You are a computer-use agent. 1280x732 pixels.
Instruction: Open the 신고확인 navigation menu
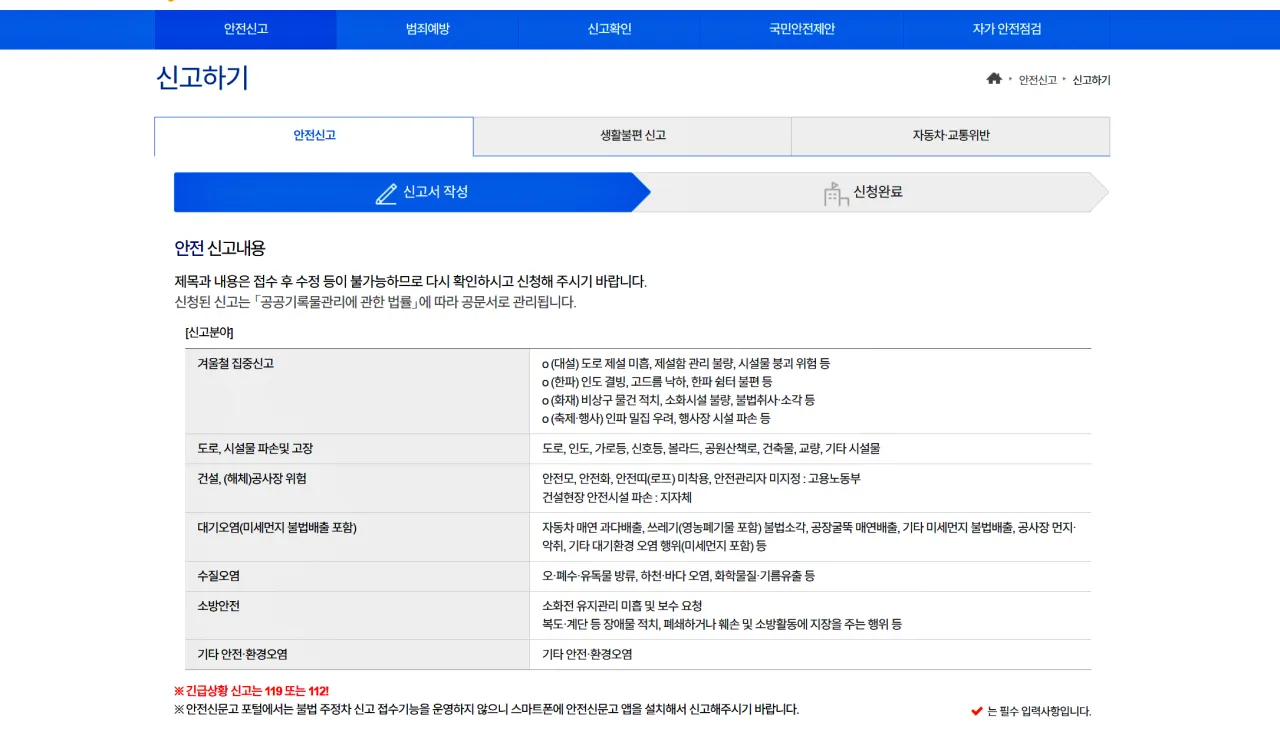click(609, 29)
